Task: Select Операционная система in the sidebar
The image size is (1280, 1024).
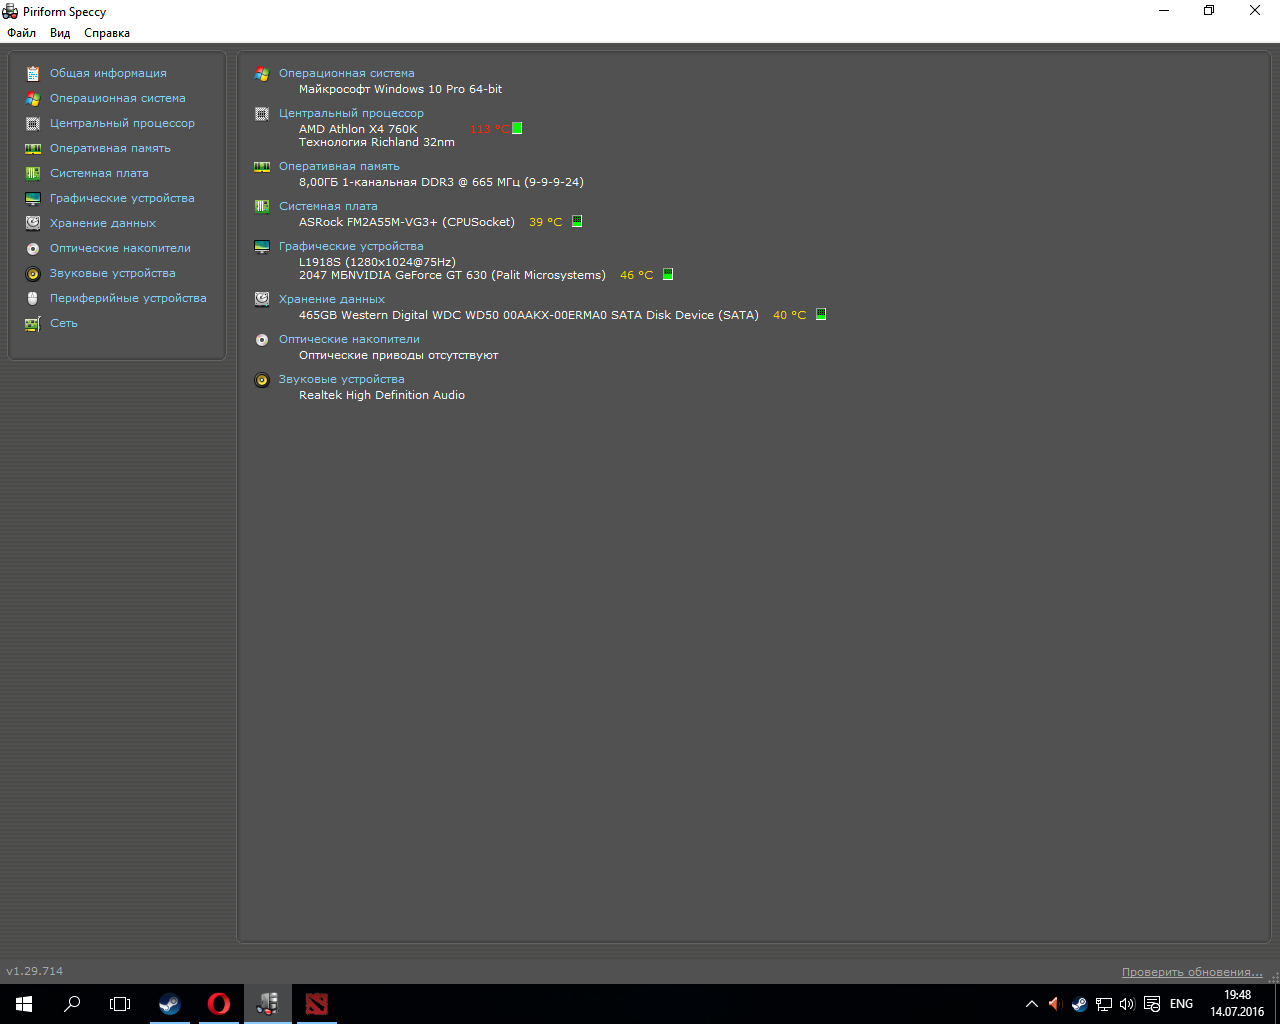Action: 118,98
